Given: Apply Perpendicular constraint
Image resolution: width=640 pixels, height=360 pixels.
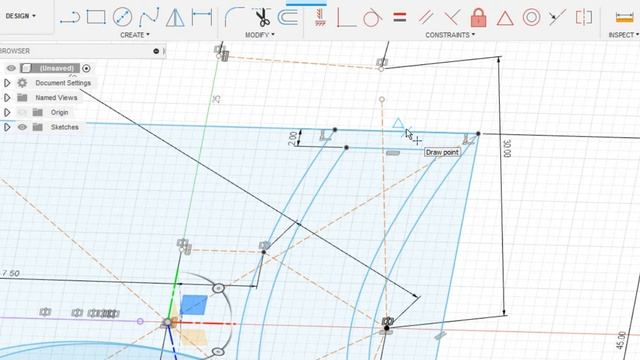Looking at the screenshot, I should (x=452, y=18).
